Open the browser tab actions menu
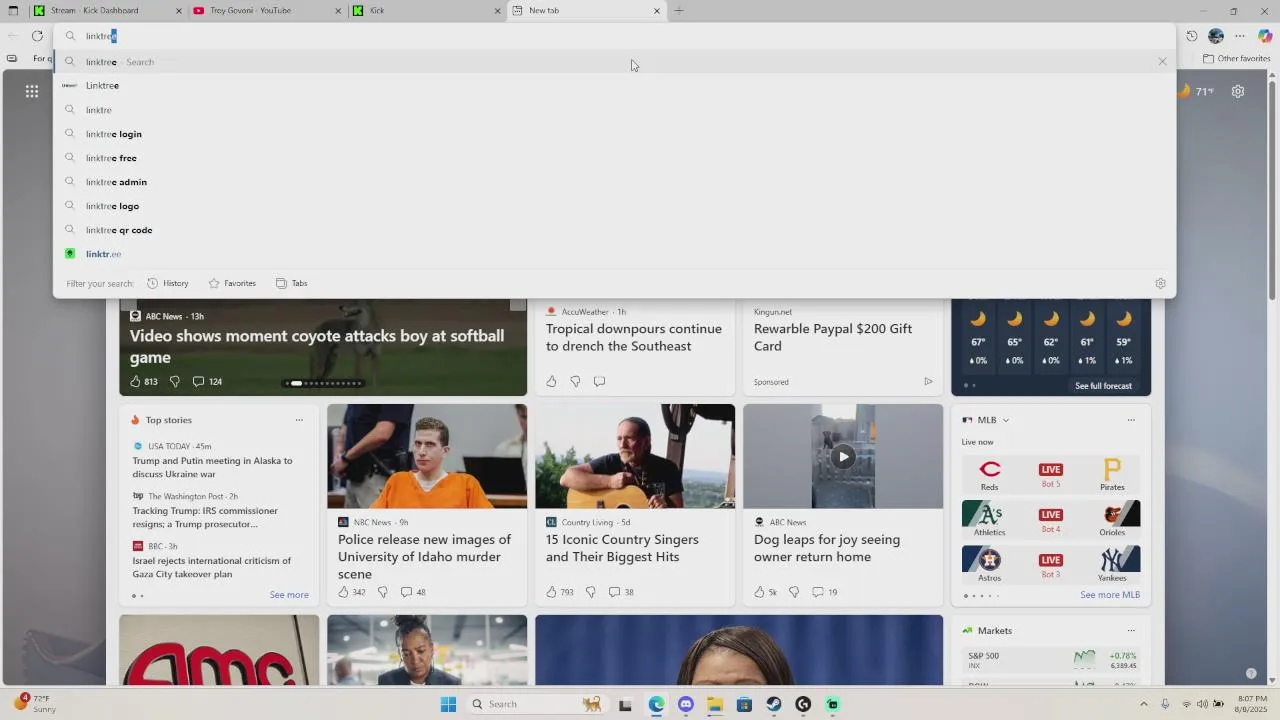 pyautogui.click(x=13, y=11)
